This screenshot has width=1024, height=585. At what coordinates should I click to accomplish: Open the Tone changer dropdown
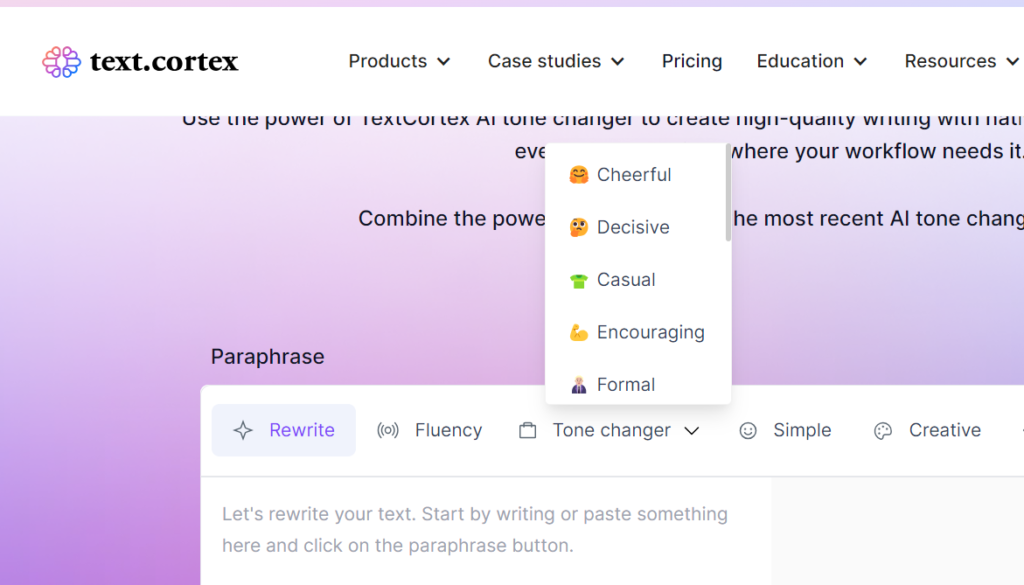click(x=610, y=430)
